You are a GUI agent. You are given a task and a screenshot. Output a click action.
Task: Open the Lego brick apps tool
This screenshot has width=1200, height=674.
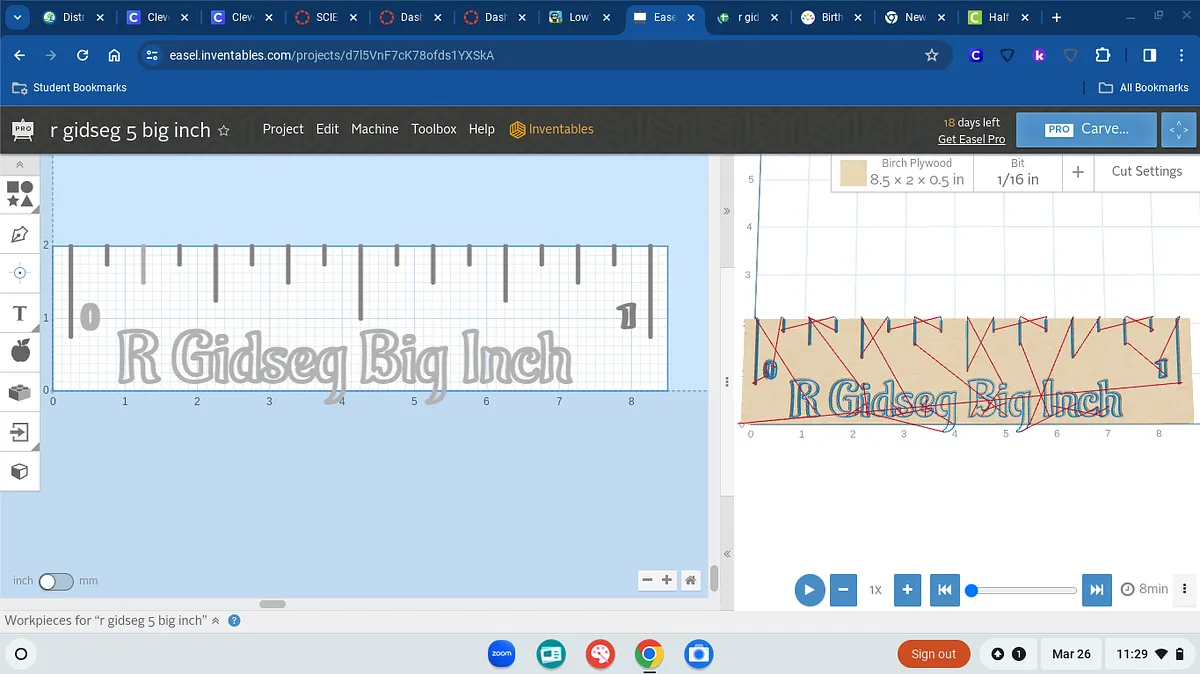(x=20, y=392)
